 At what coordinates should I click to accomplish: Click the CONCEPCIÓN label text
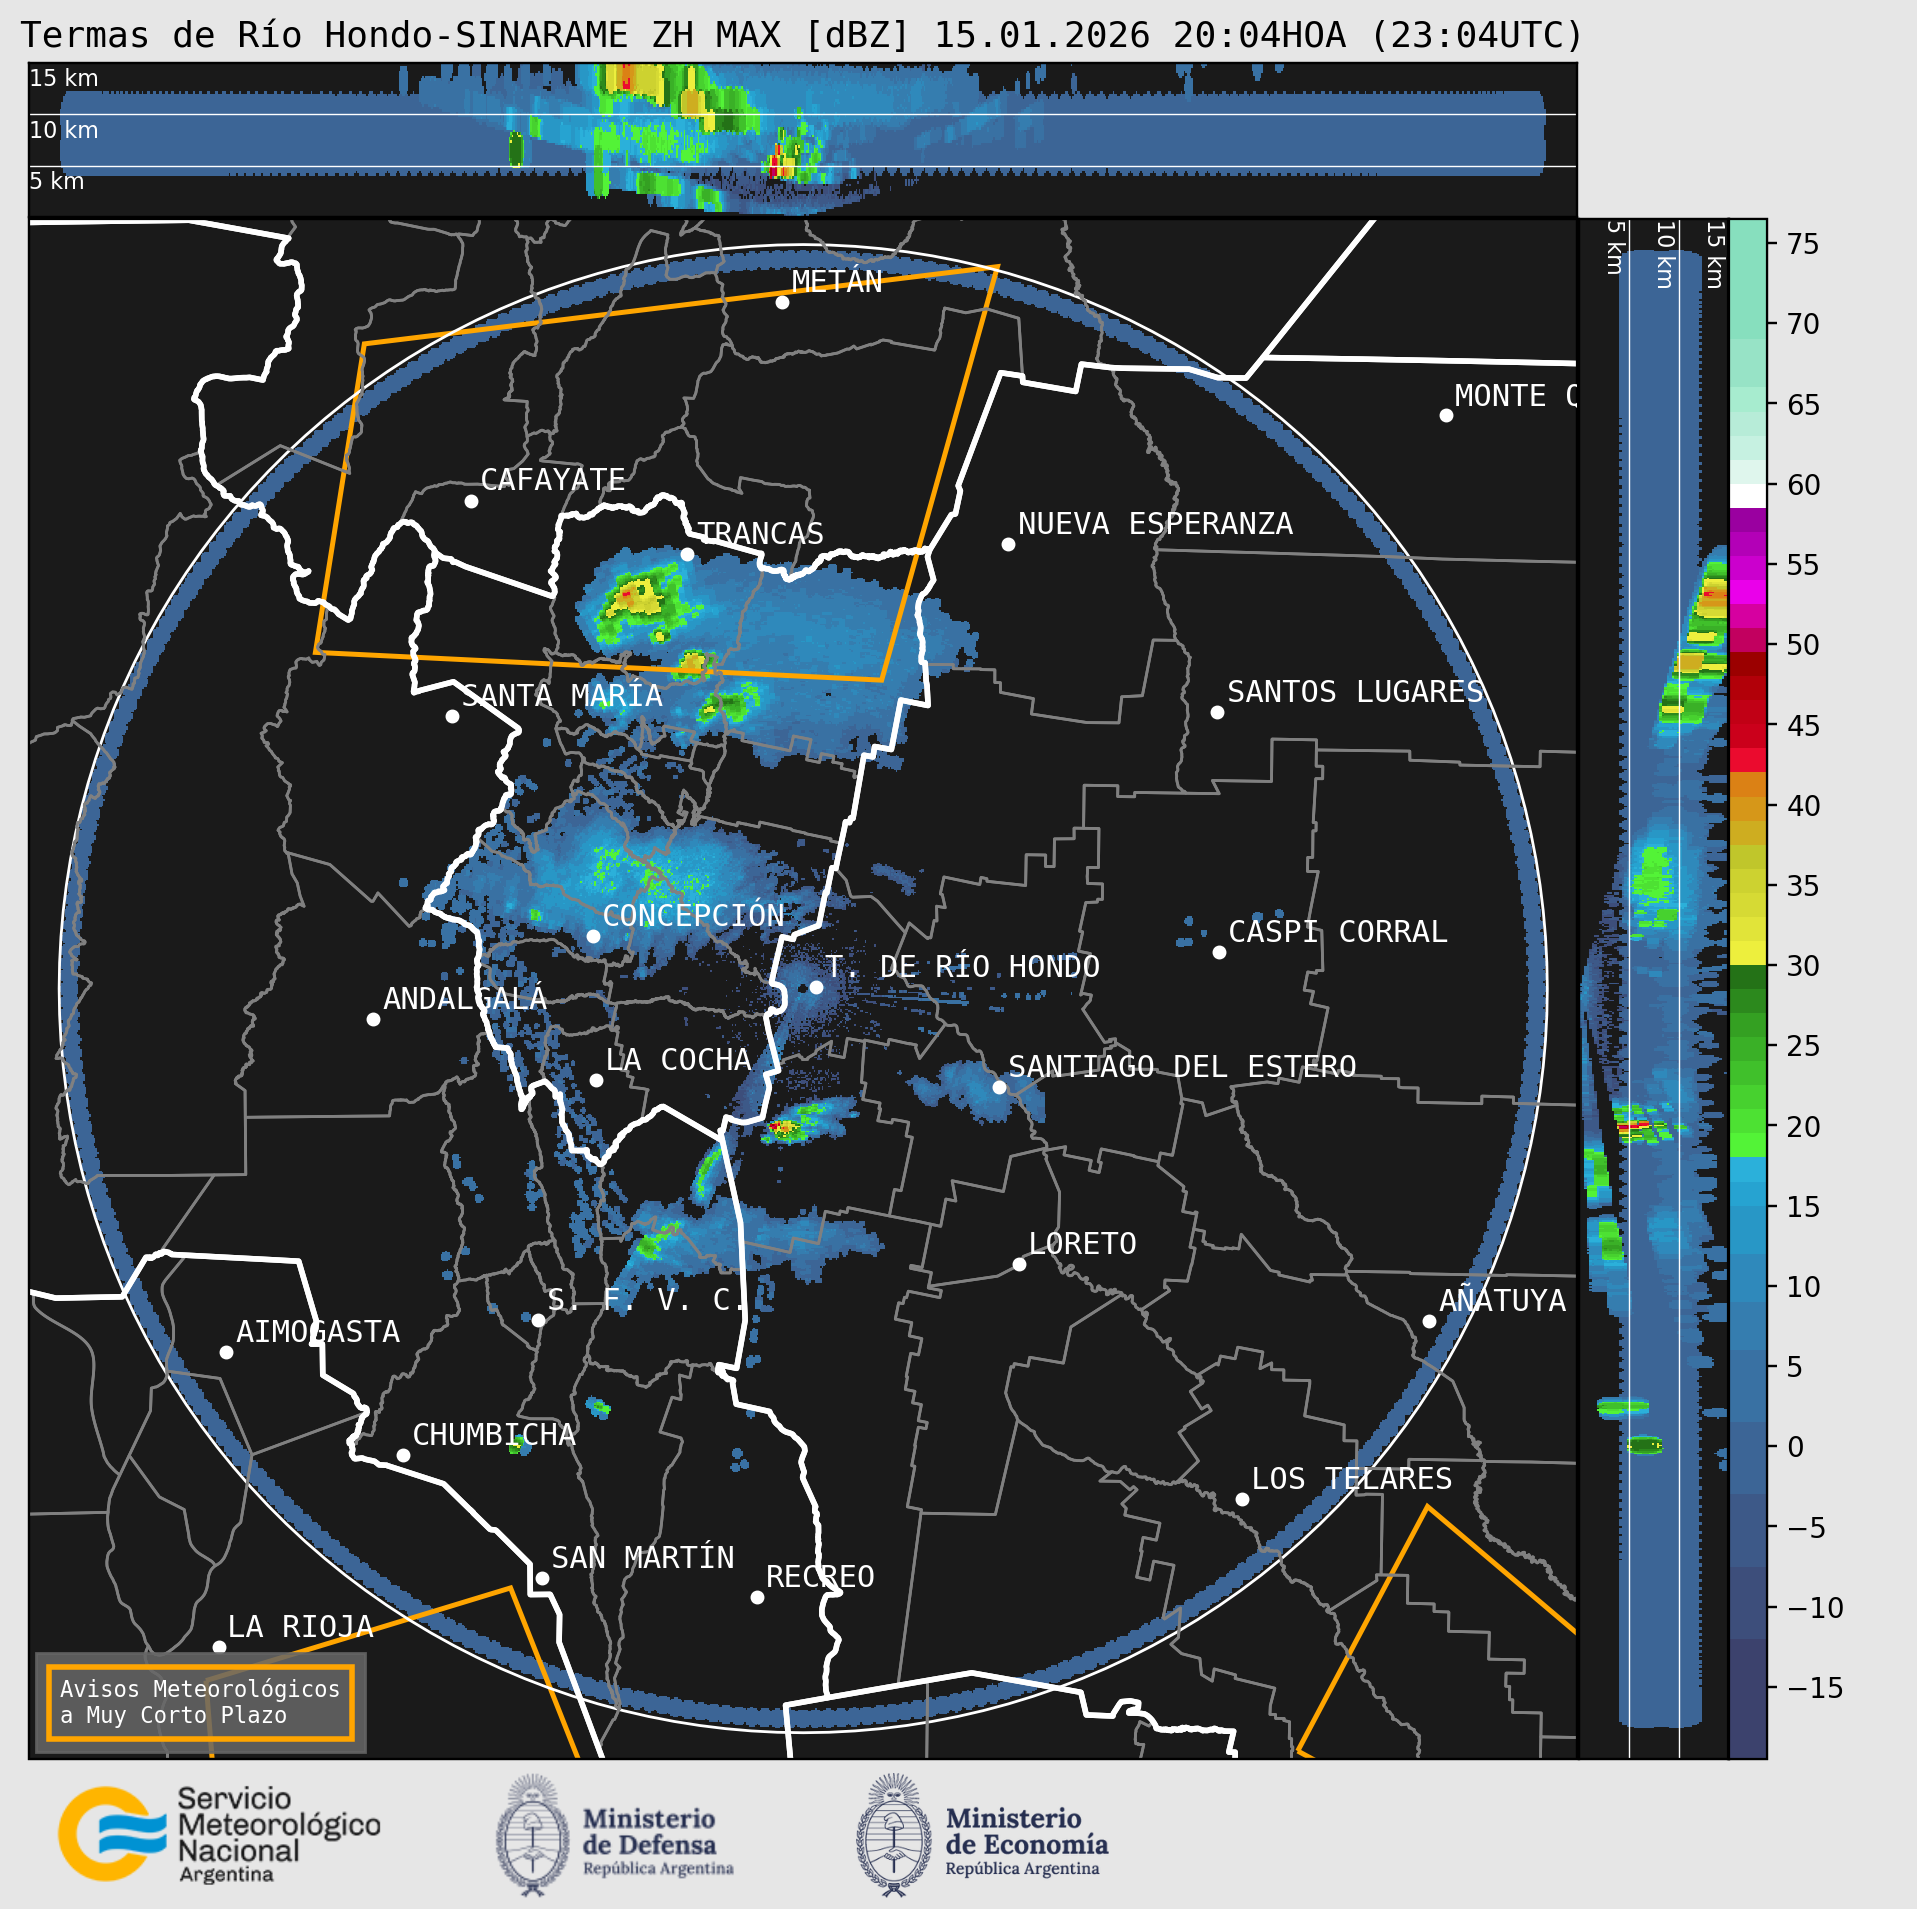point(694,915)
